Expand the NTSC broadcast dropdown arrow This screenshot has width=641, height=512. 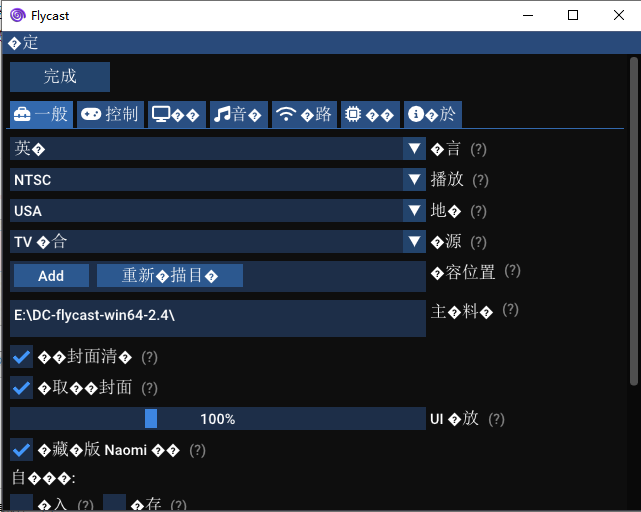pyautogui.click(x=414, y=180)
